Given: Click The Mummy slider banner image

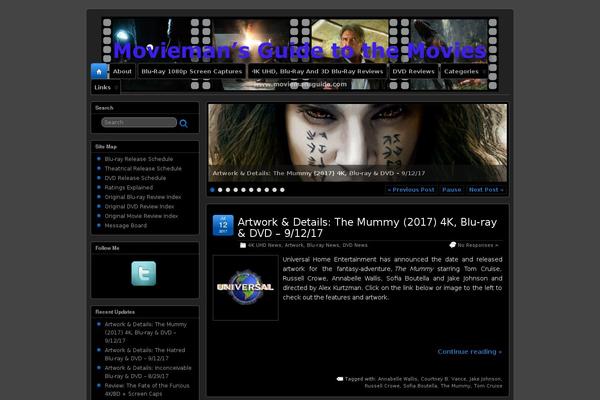Looking at the screenshot, I should point(357,142).
